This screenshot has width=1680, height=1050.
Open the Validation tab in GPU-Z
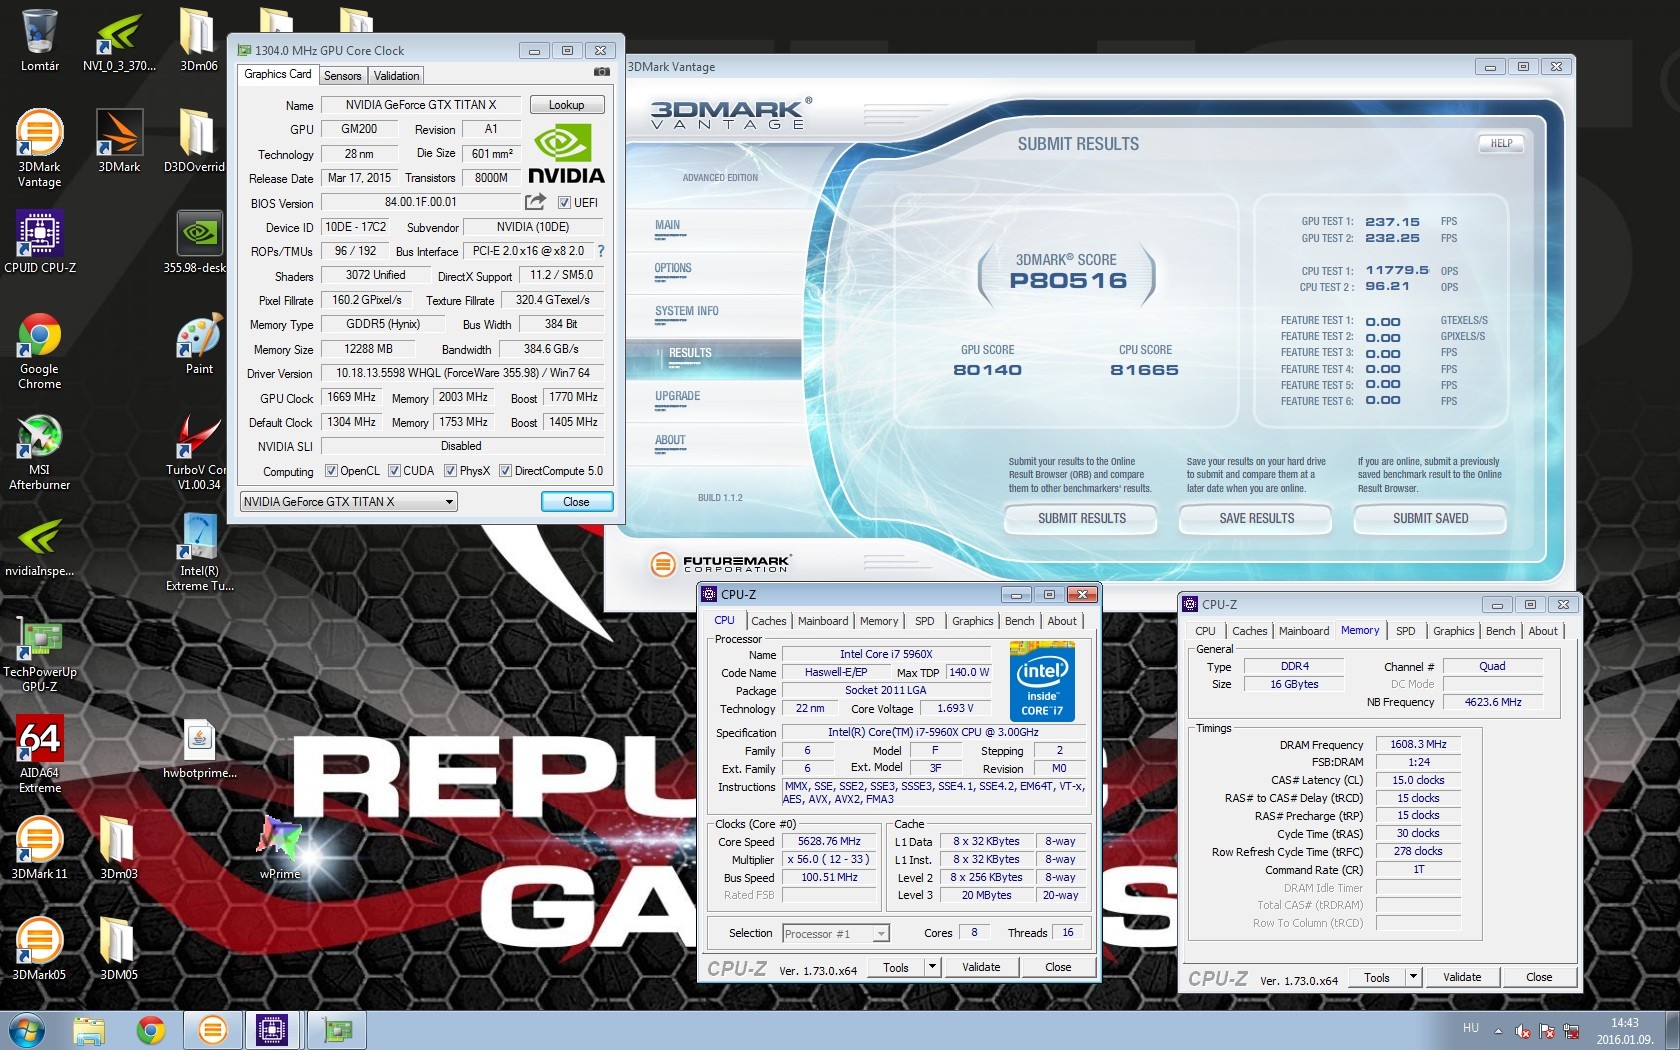(x=396, y=76)
